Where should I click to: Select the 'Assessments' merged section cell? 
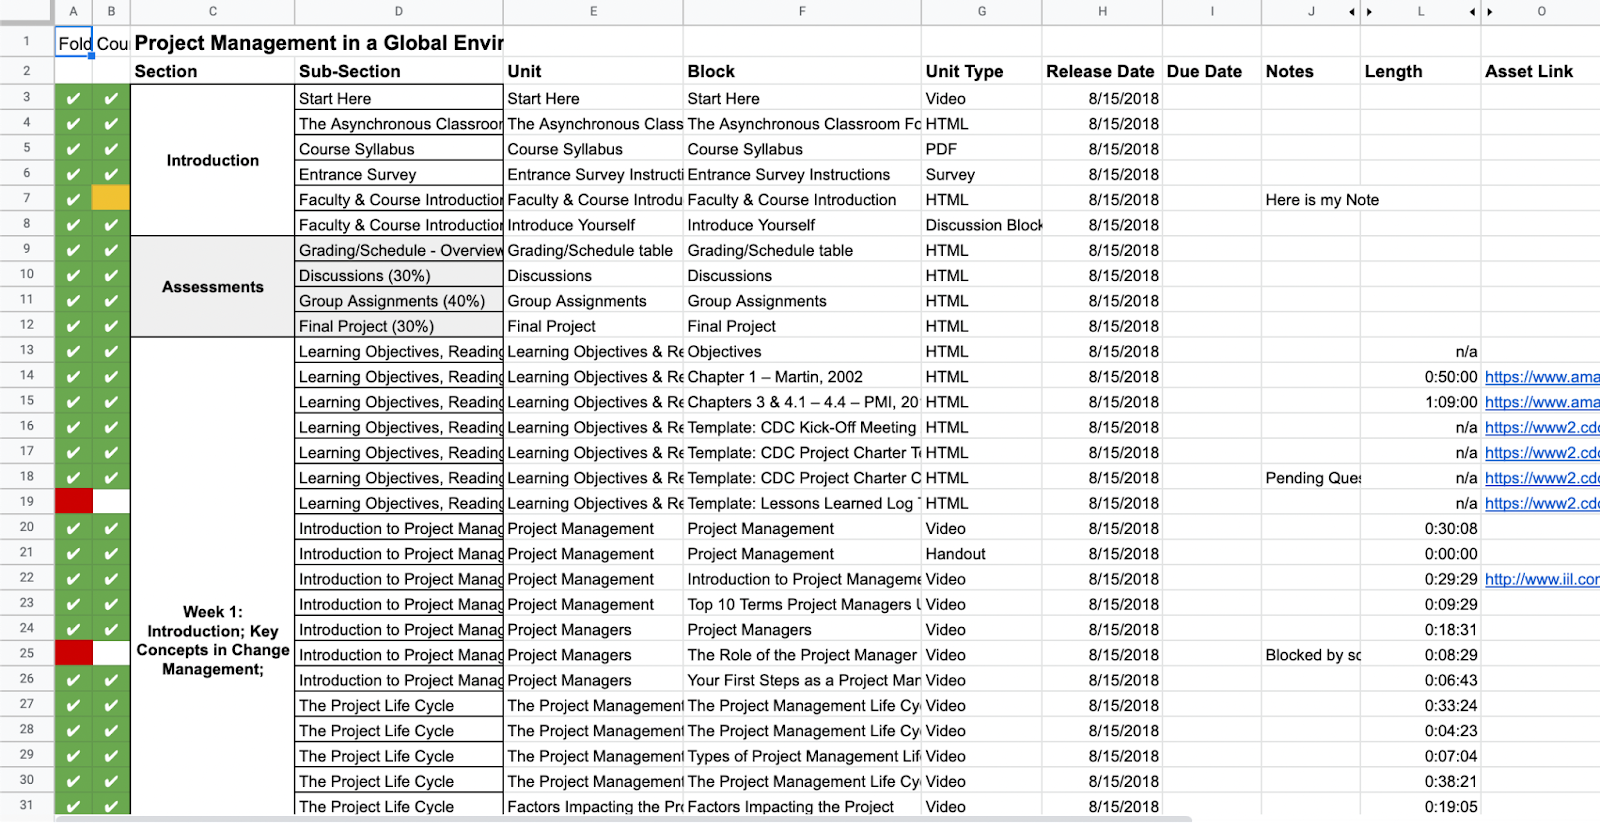tap(212, 287)
